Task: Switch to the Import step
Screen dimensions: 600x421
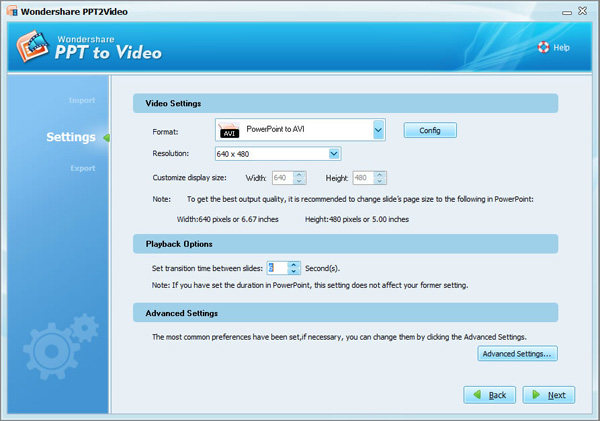Action: (x=82, y=101)
